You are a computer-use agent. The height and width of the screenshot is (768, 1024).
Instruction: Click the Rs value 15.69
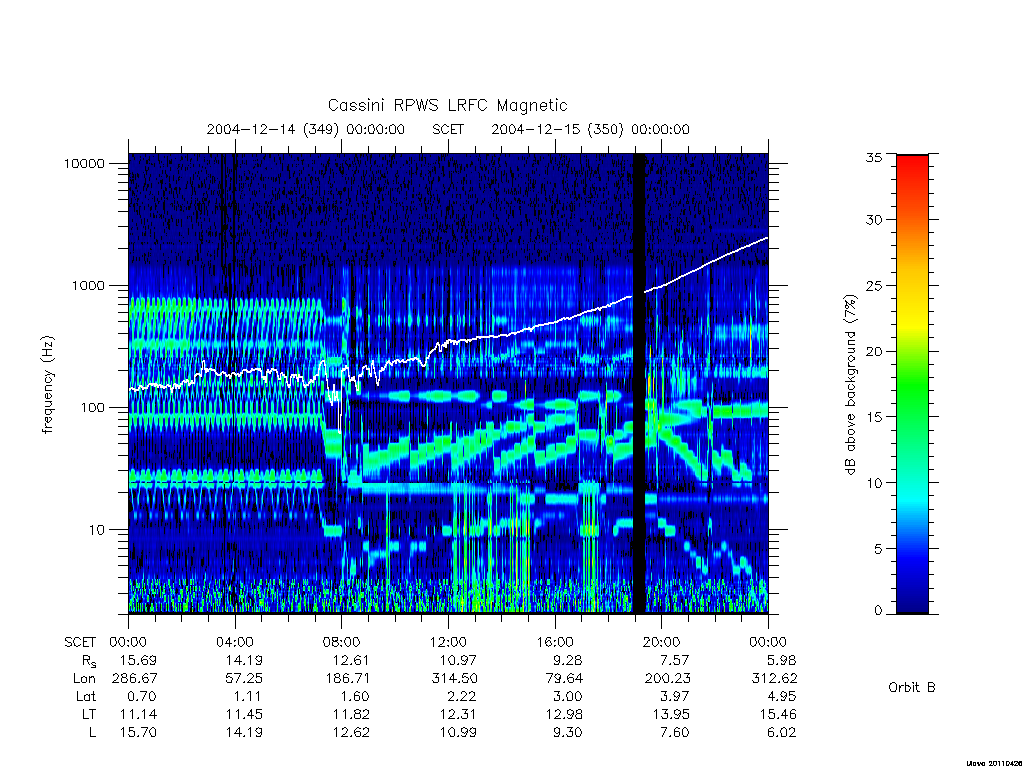(138, 660)
